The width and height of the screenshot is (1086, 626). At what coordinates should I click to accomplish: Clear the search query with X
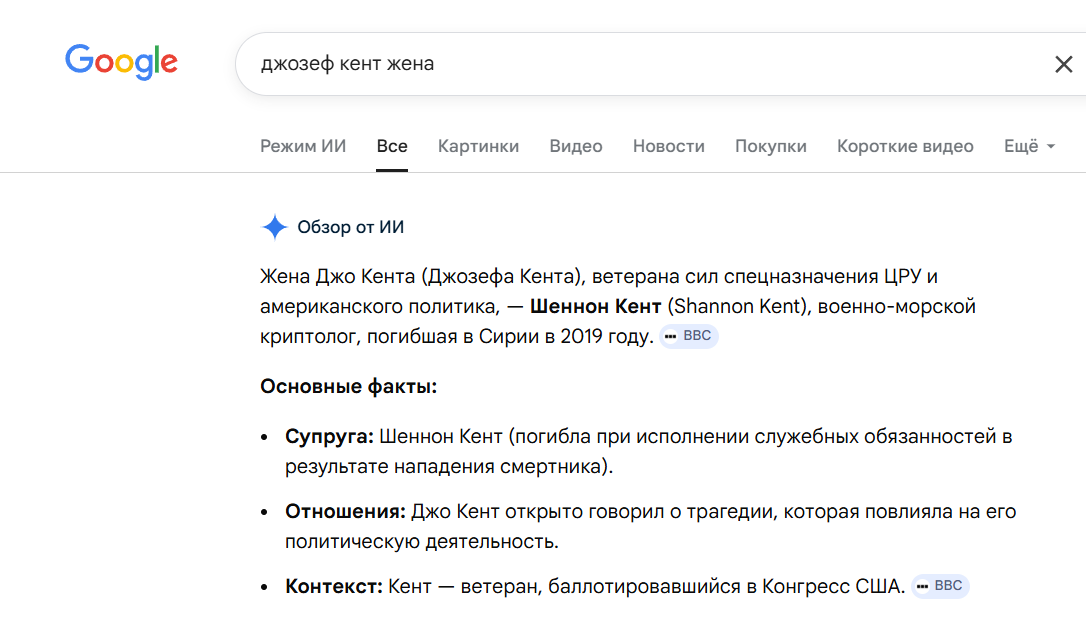click(1063, 65)
